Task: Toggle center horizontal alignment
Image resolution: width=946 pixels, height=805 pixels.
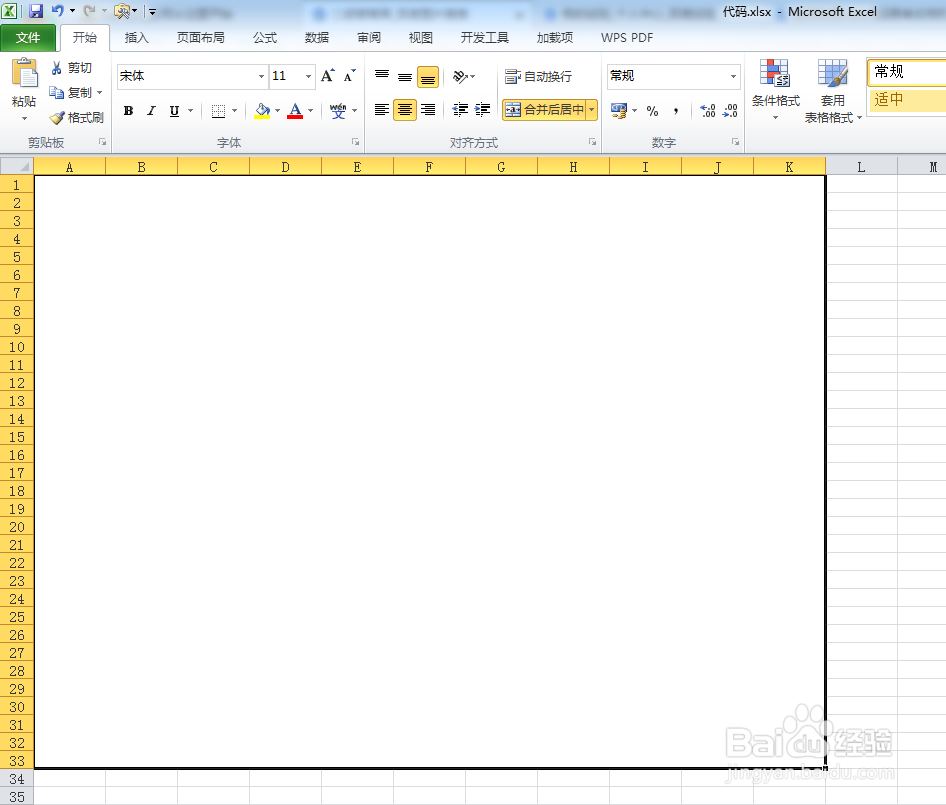Action: point(405,110)
